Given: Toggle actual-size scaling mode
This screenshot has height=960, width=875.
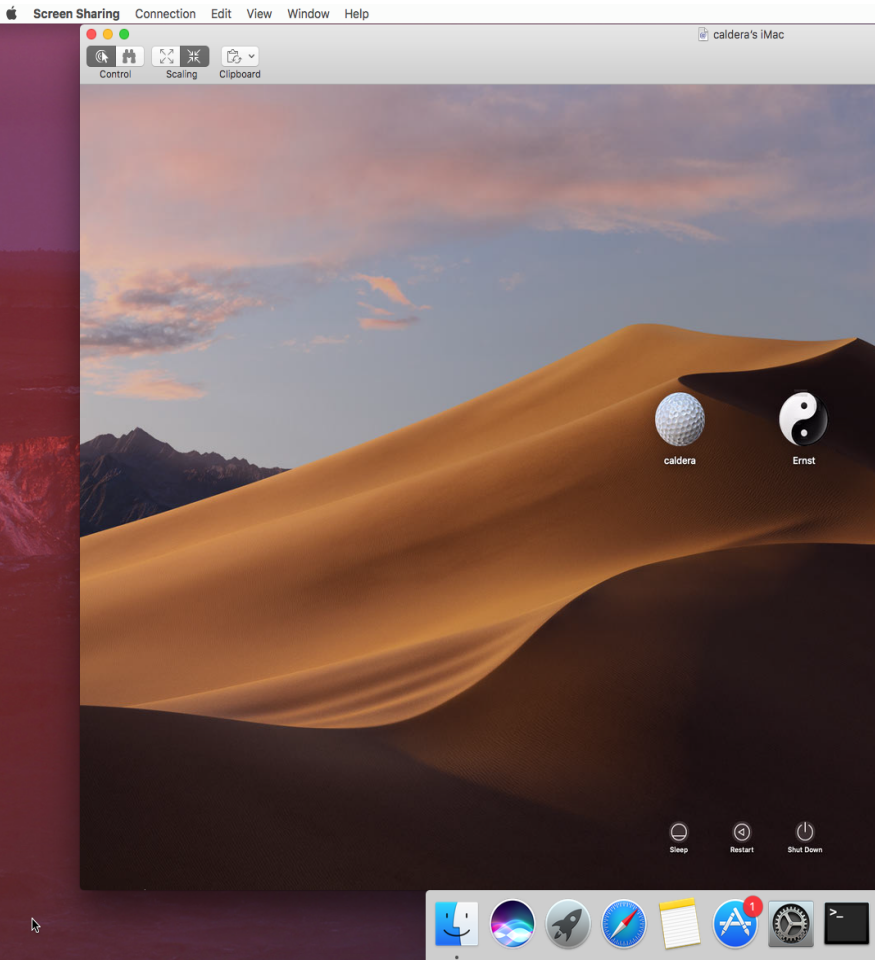Looking at the screenshot, I should point(194,56).
